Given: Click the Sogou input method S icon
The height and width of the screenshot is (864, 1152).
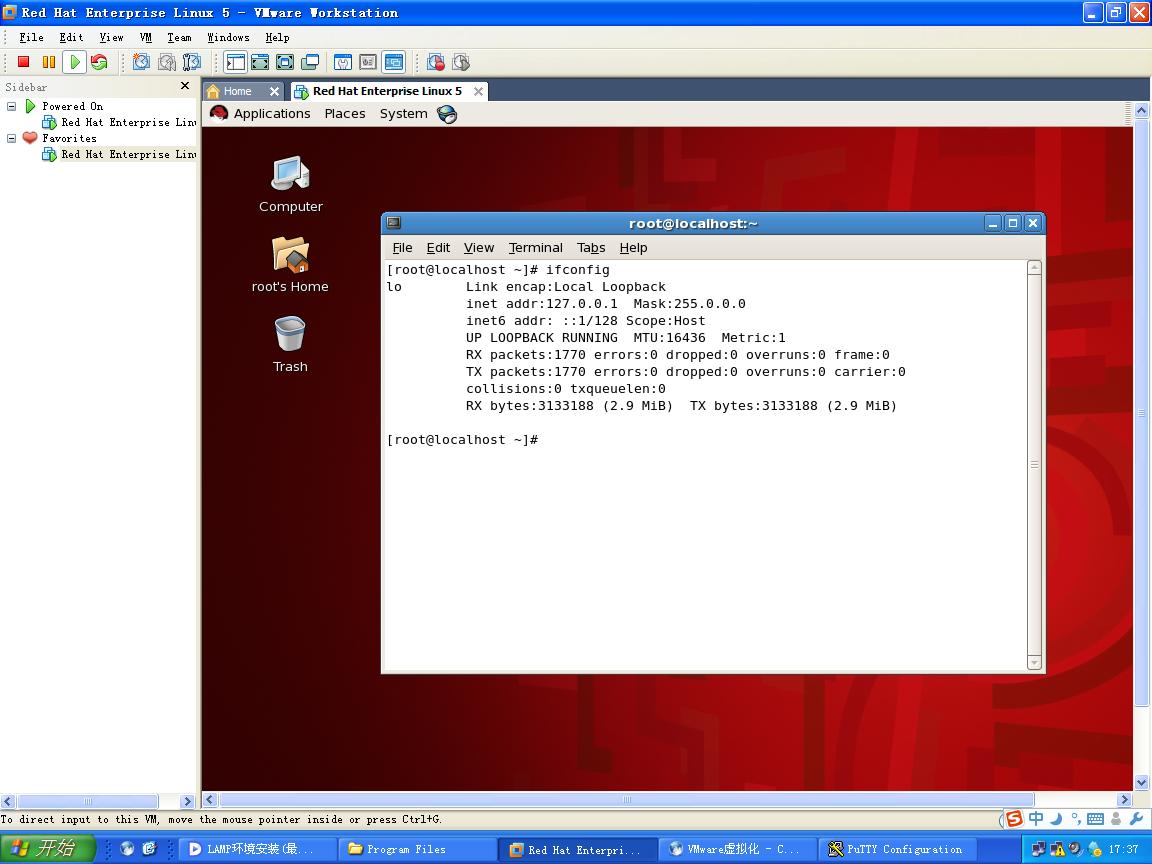Looking at the screenshot, I should tap(1015, 818).
